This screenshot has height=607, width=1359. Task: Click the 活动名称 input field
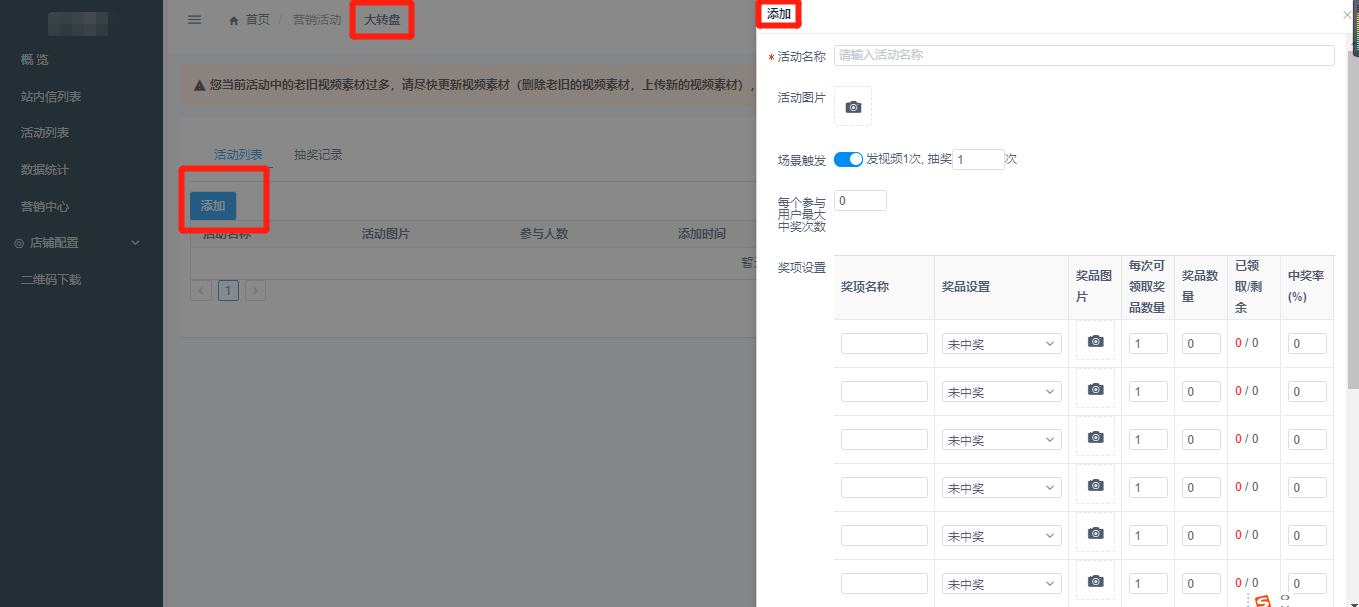(x=1083, y=56)
